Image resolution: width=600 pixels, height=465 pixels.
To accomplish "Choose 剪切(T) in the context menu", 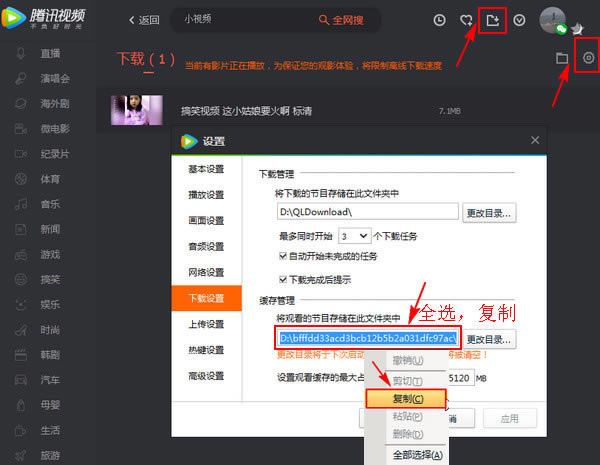I will coord(407,381).
